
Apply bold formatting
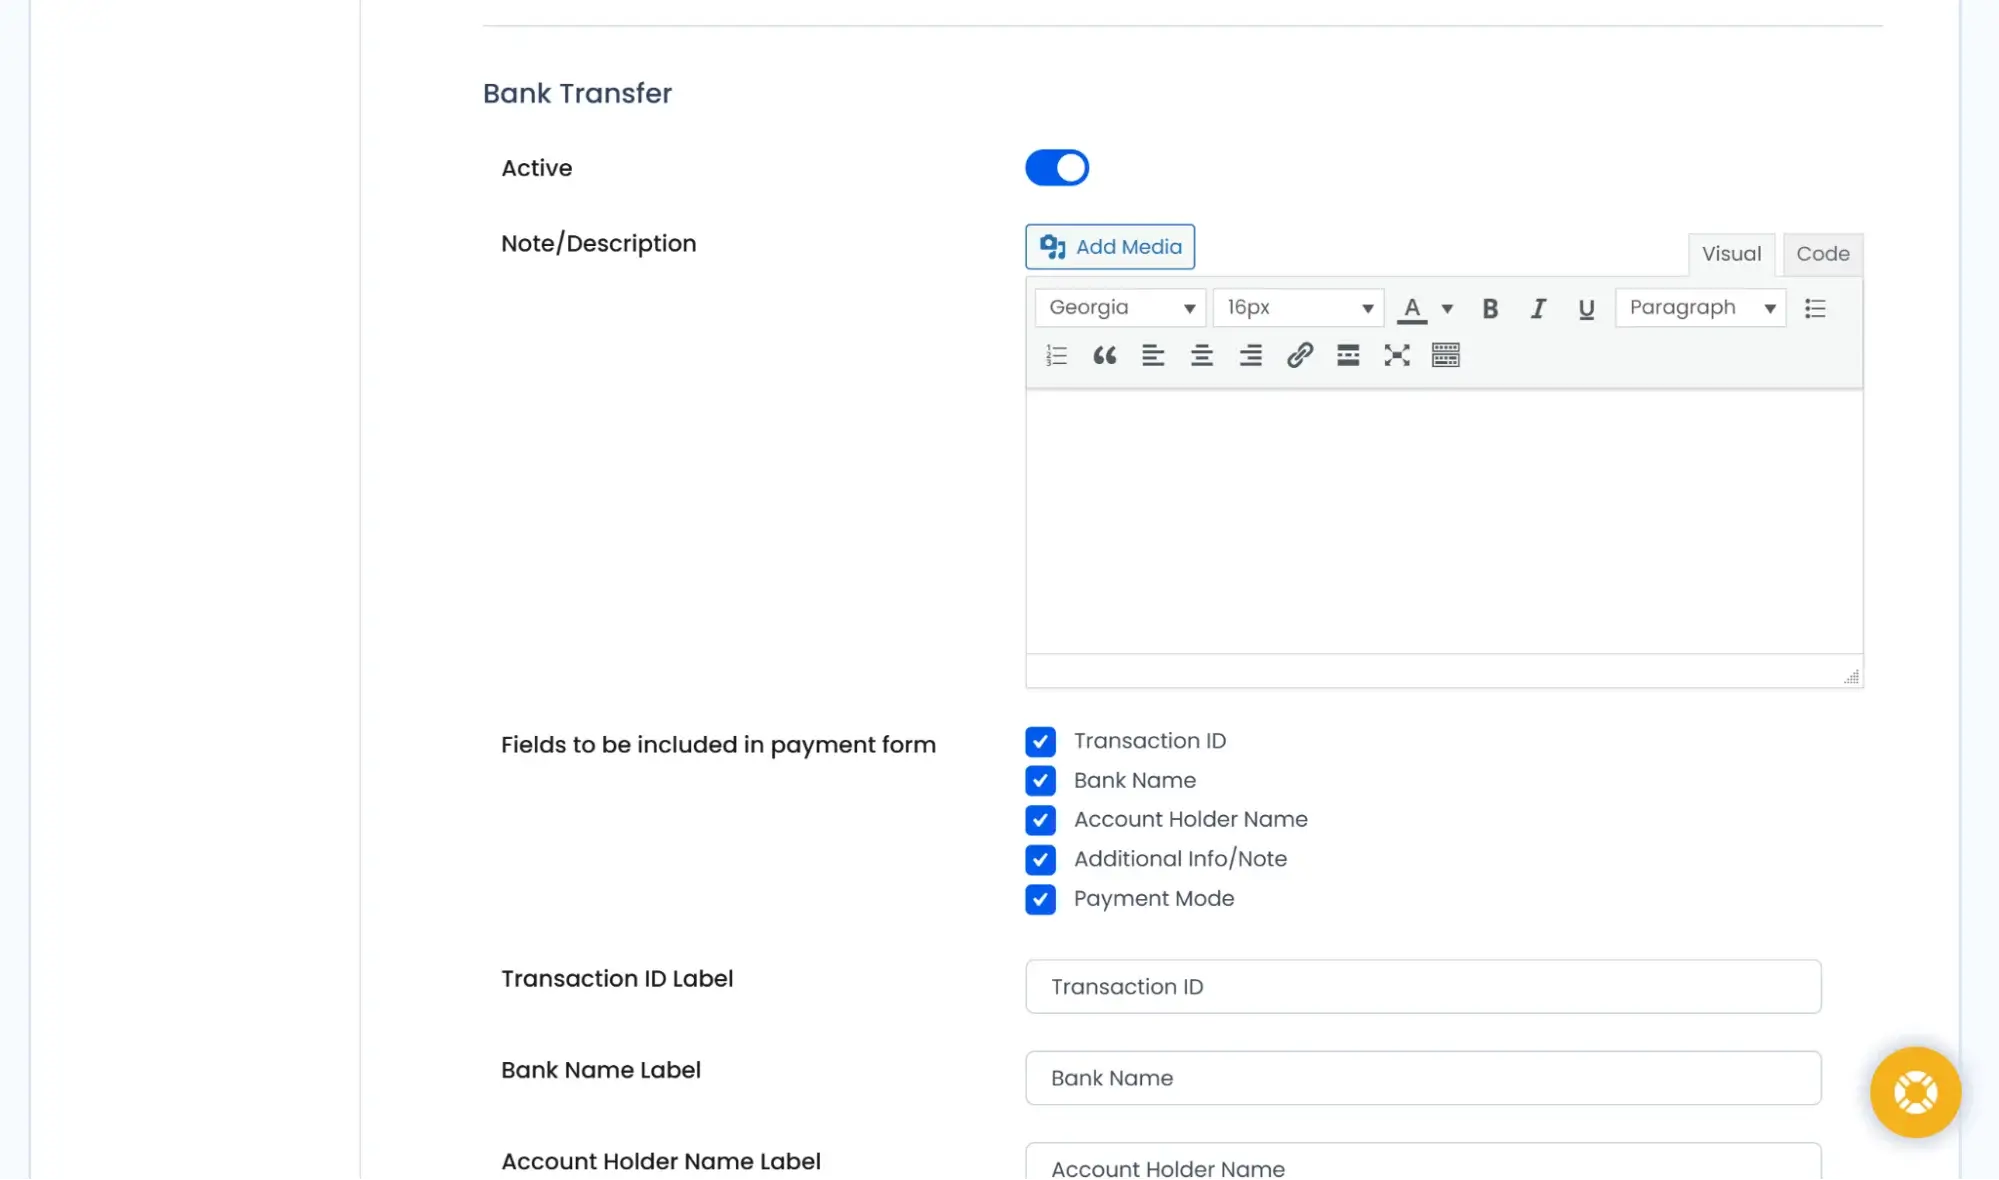[x=1489, y=308]
